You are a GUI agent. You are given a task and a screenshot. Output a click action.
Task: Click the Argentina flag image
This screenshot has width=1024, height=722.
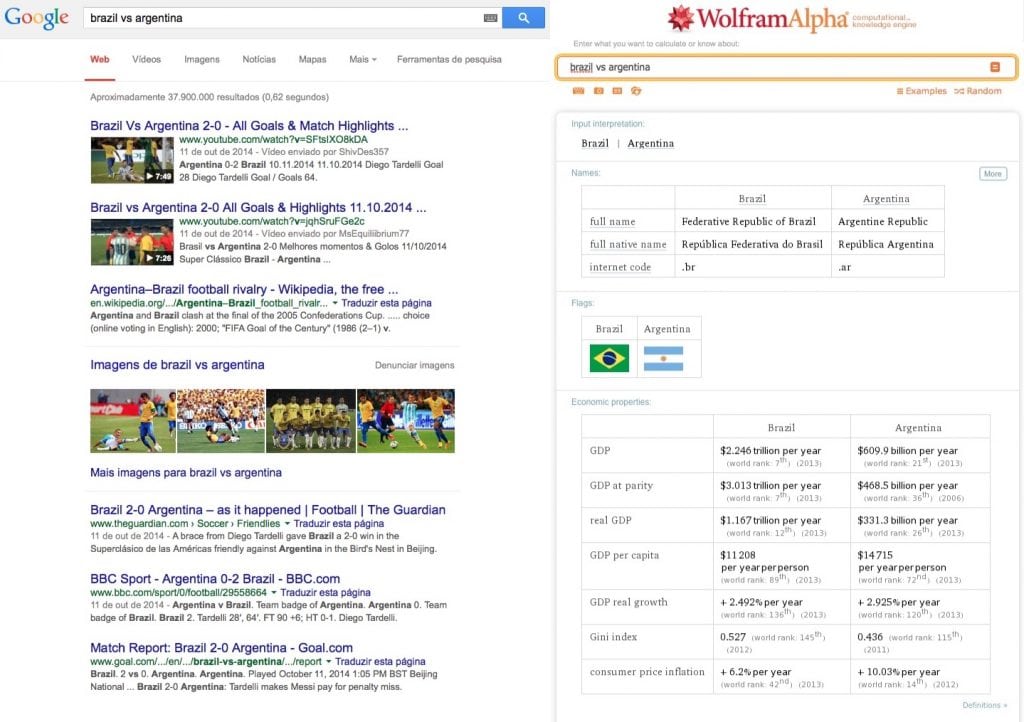[664, 358]
